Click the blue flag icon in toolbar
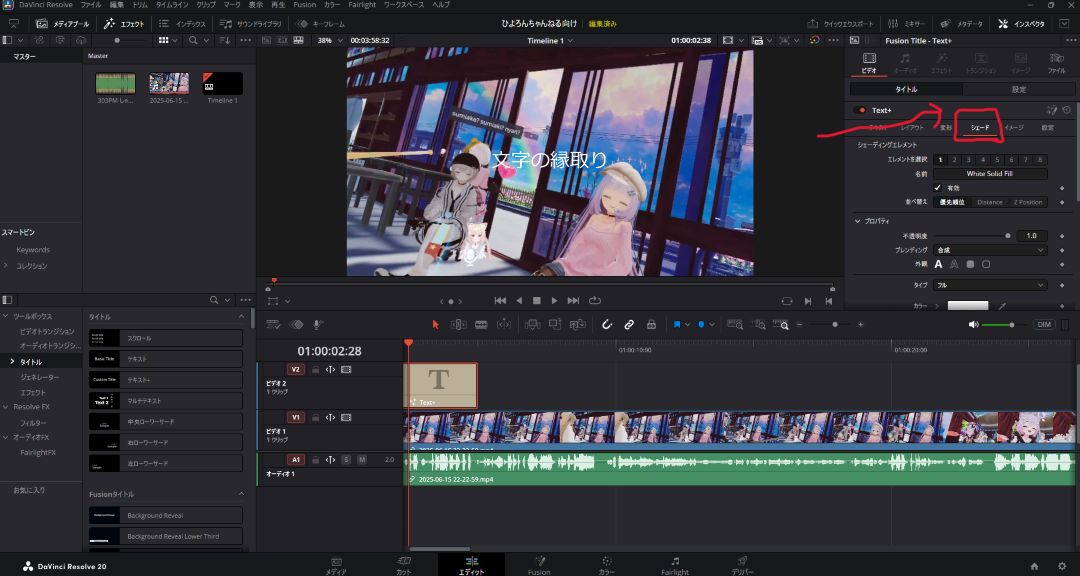1080x576 pixels. (677, 324)
